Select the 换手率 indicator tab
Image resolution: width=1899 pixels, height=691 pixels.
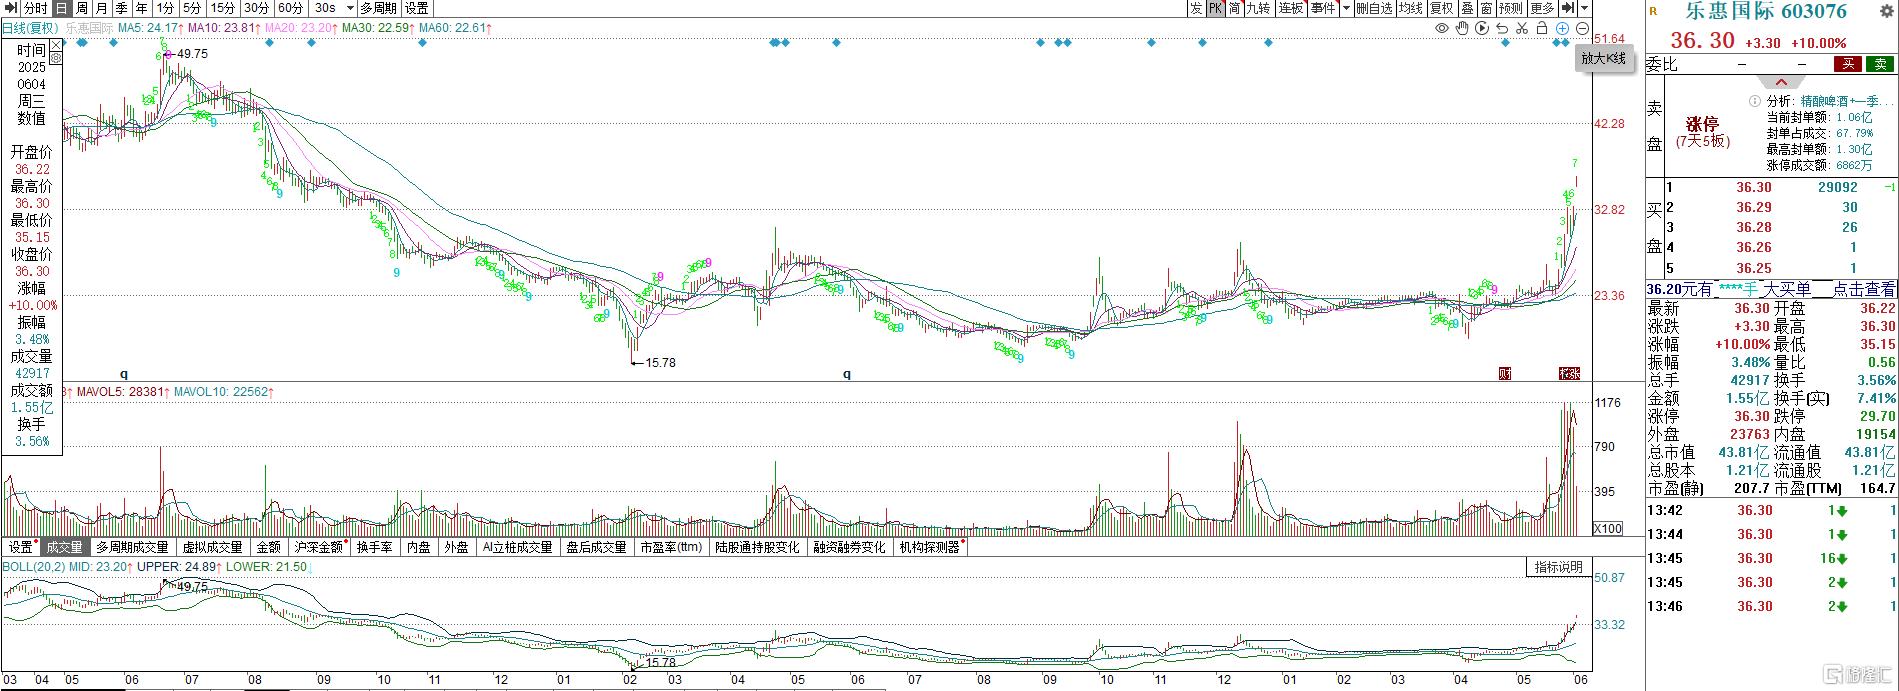coord(375,548)
